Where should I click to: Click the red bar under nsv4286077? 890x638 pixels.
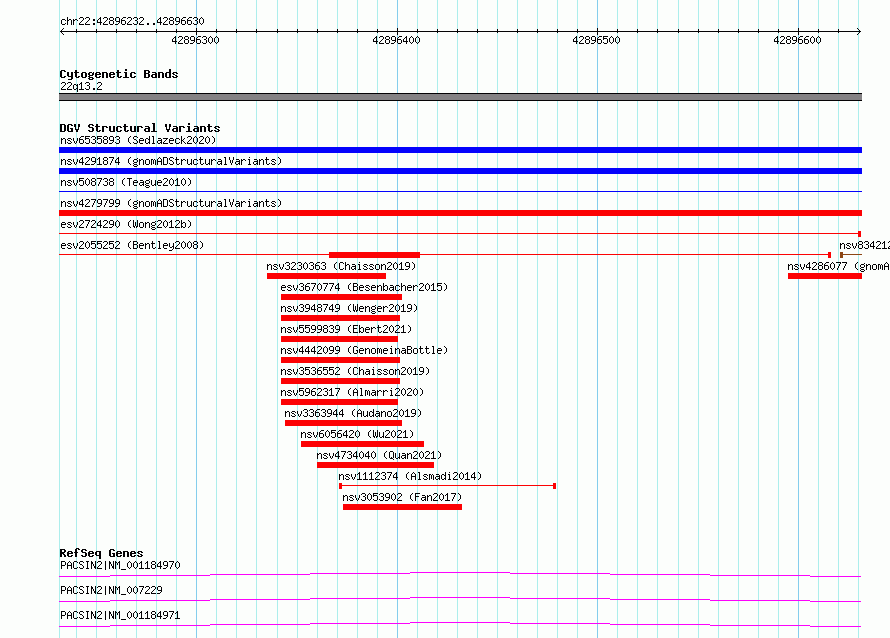[825, 276]
